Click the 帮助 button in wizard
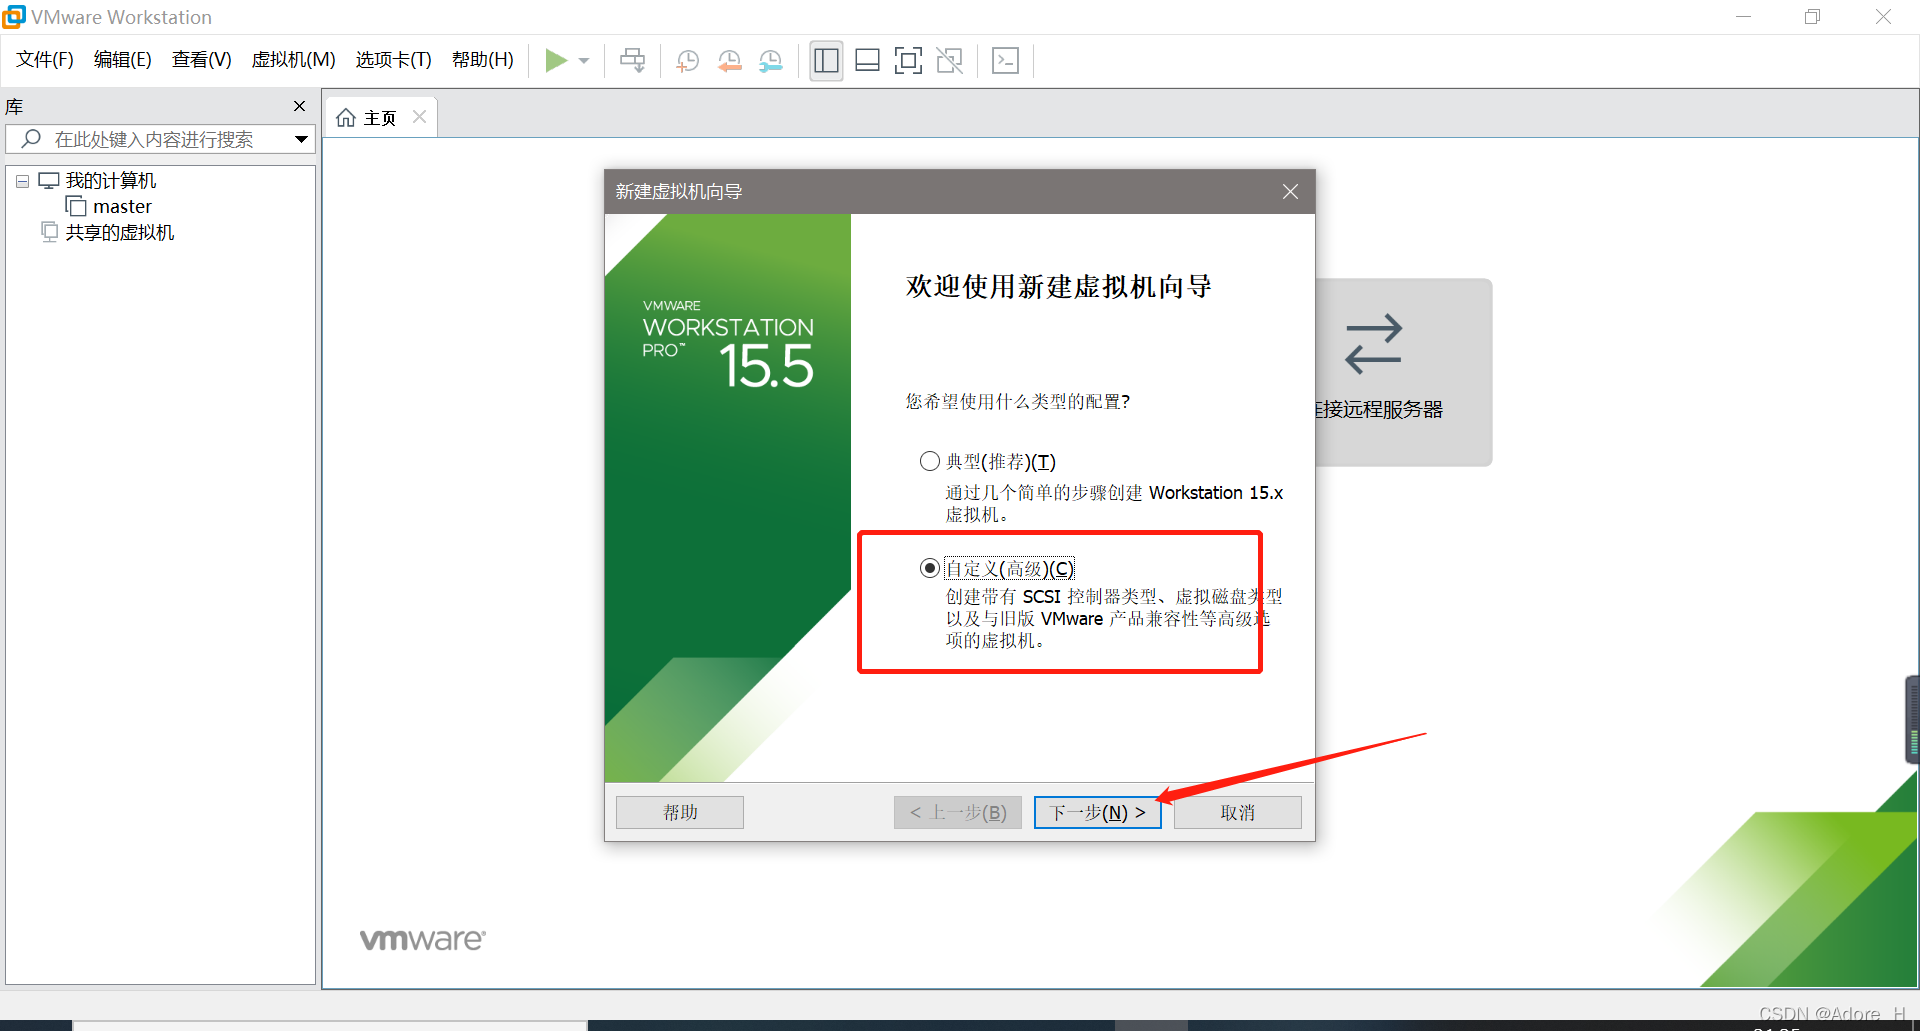Screen dimensions: 1920x1031 coord(680,812)
